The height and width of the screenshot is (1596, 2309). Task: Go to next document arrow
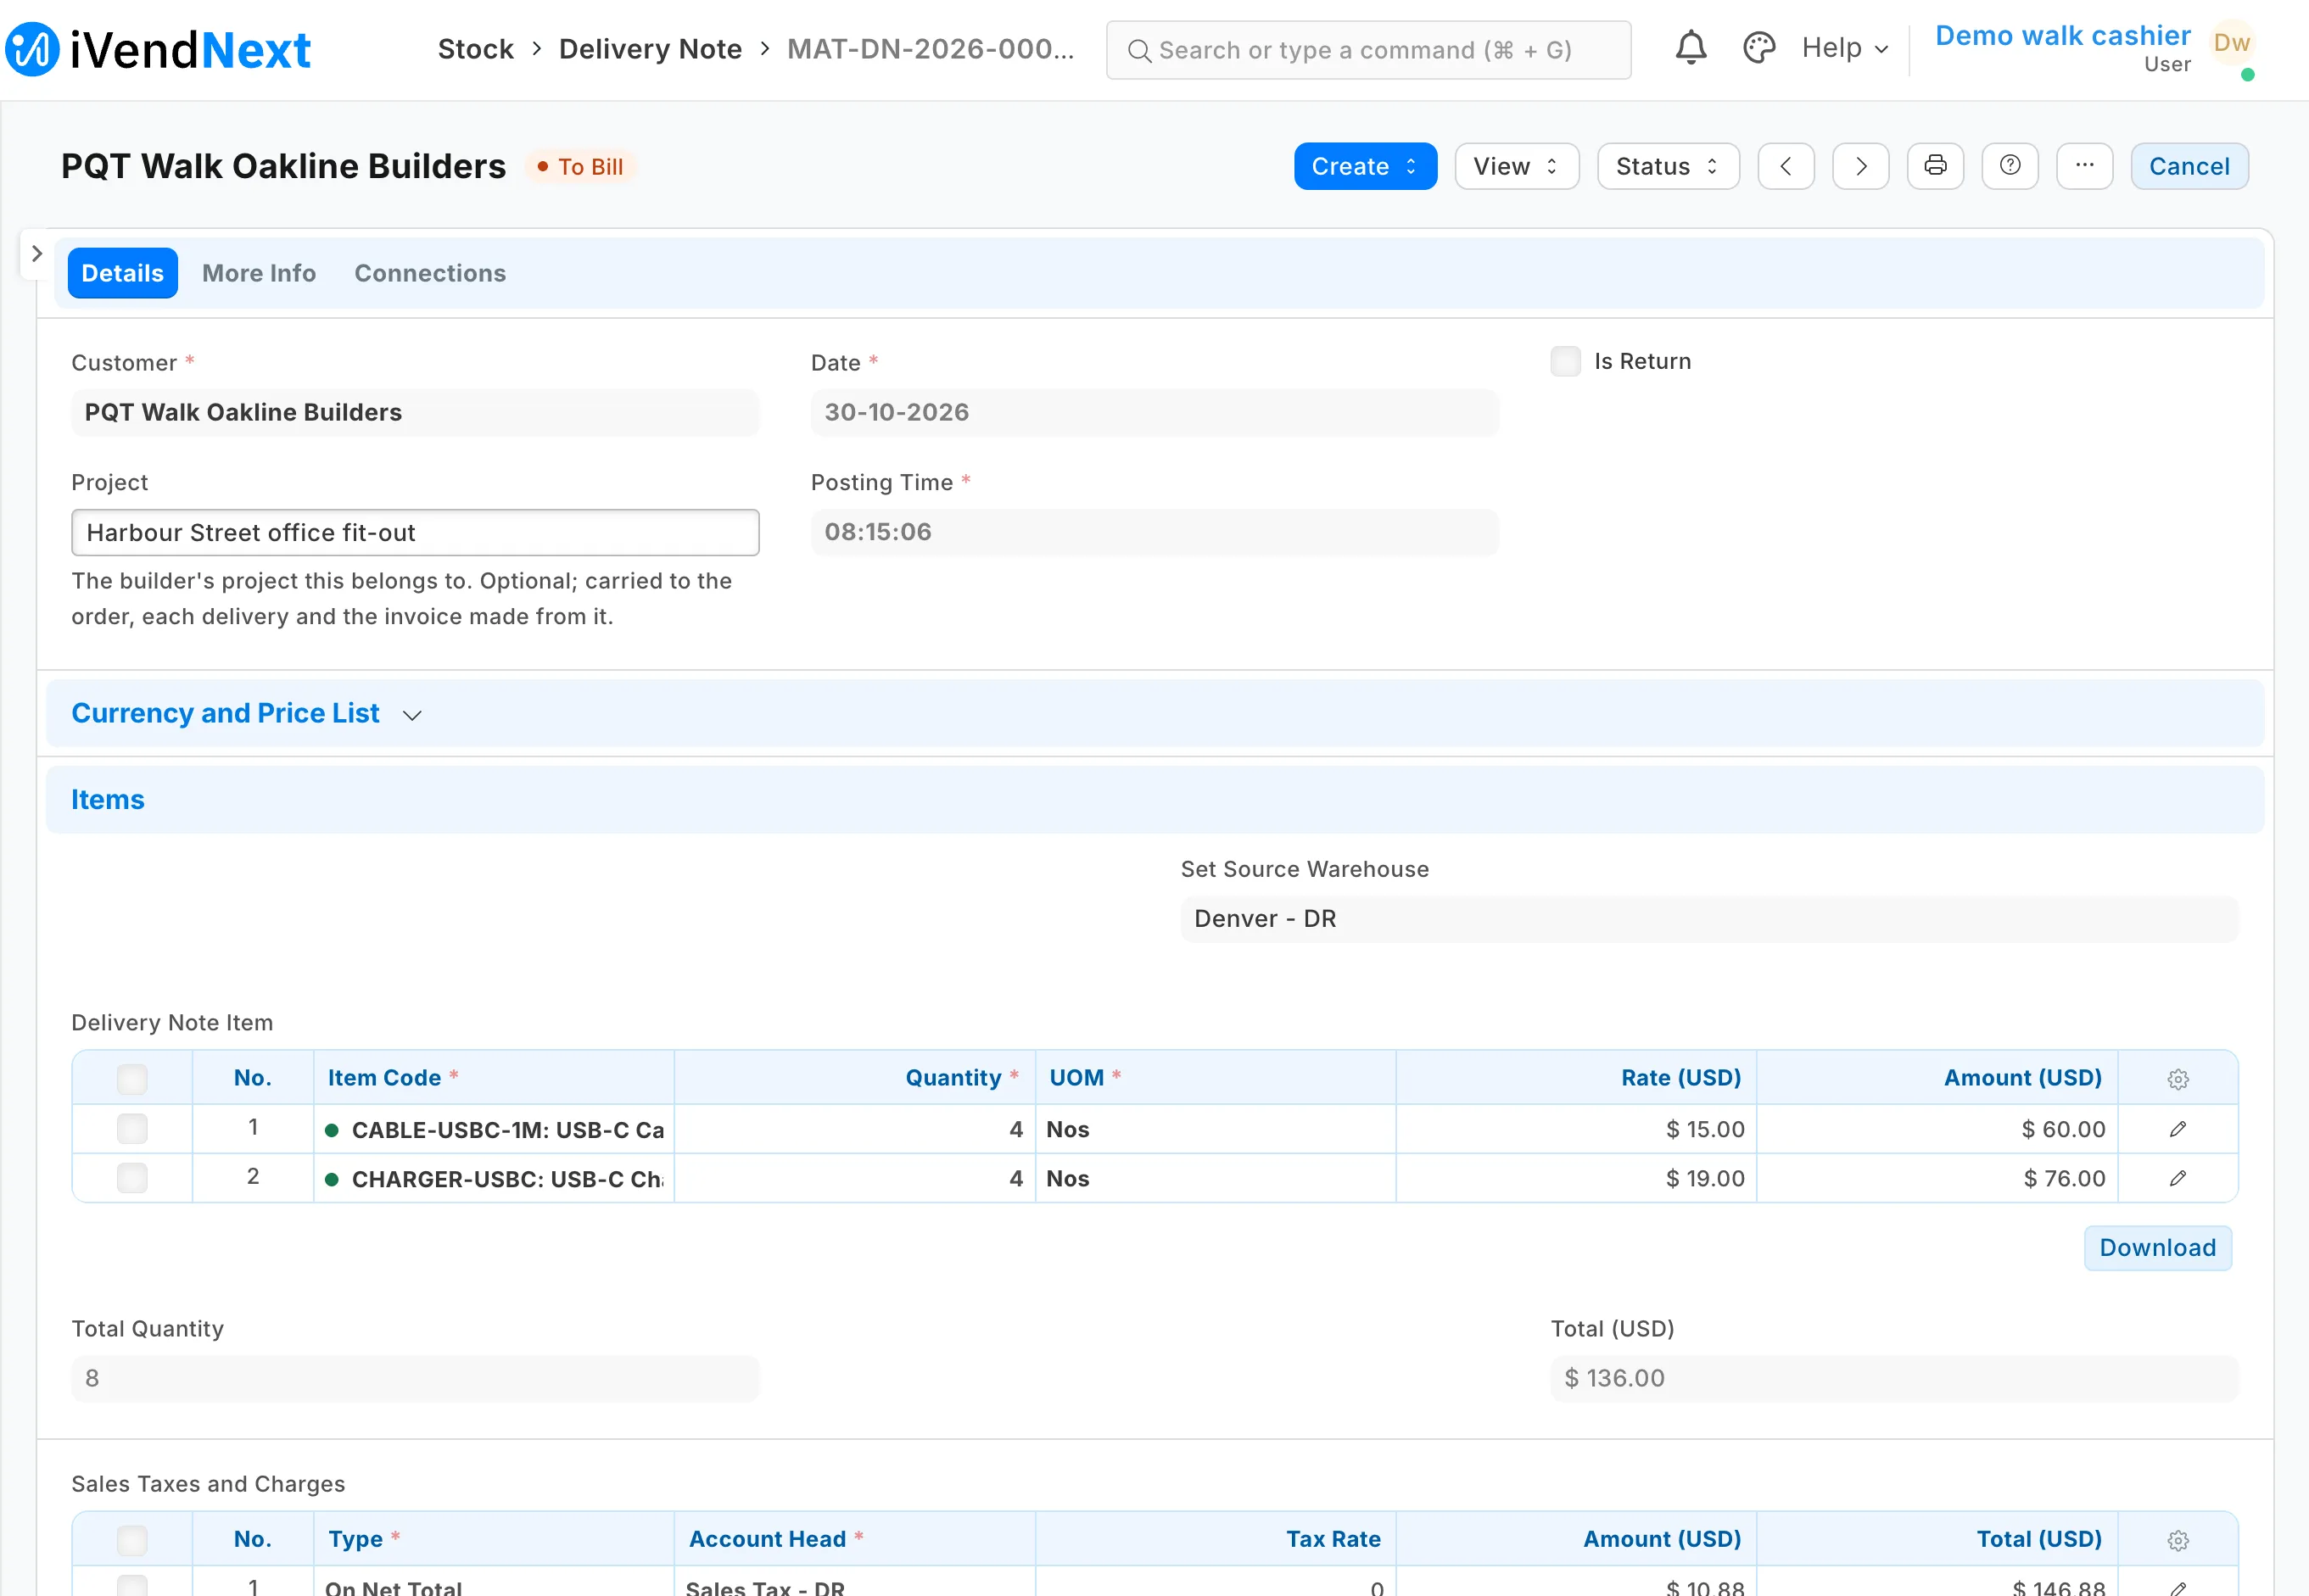pyautogui.click(x=1860, y=166)
